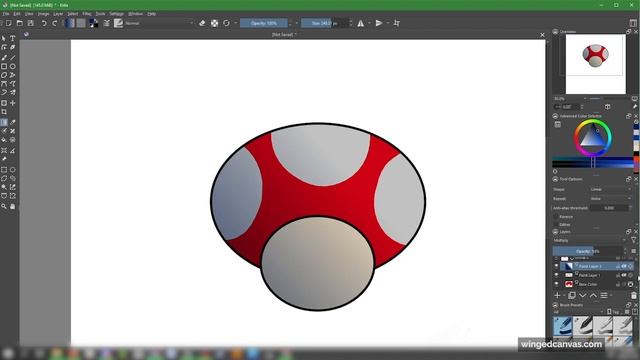This screenshot has width=640, height=360.
Task: Reload the original brush preset
Action: point(227,23)
